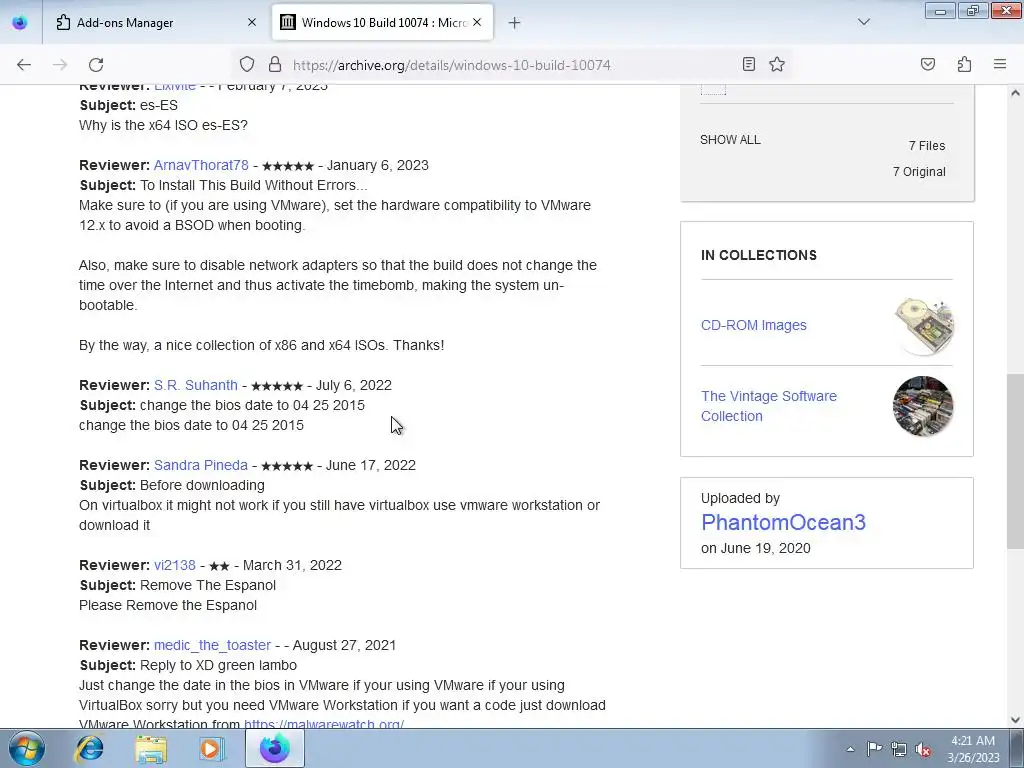
Task: Reload the current page
Action: click(x=96, y=65)
